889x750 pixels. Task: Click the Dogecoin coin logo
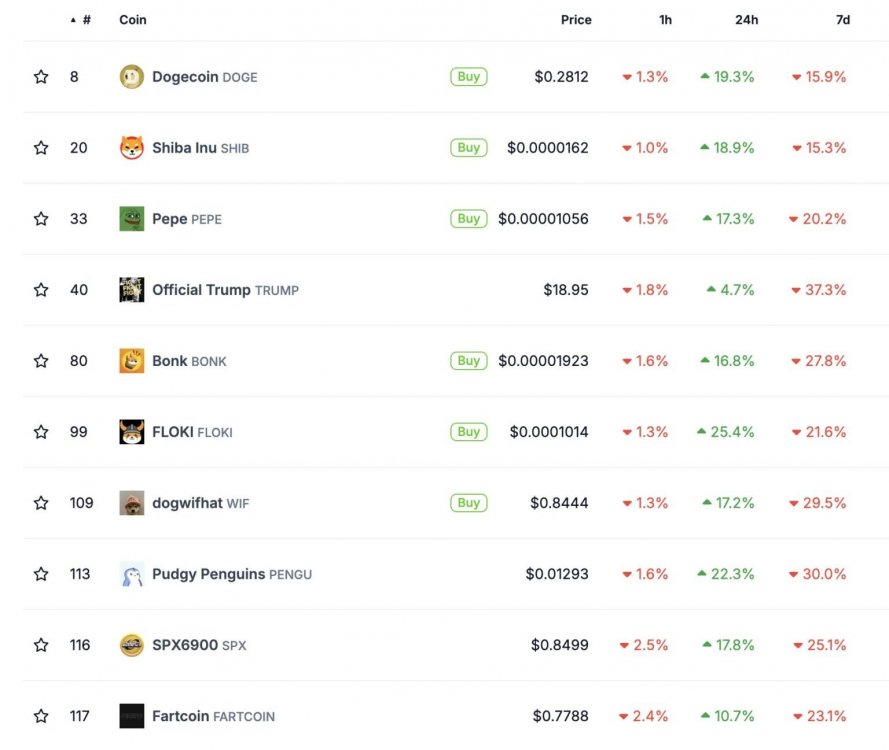coord(132,77)
